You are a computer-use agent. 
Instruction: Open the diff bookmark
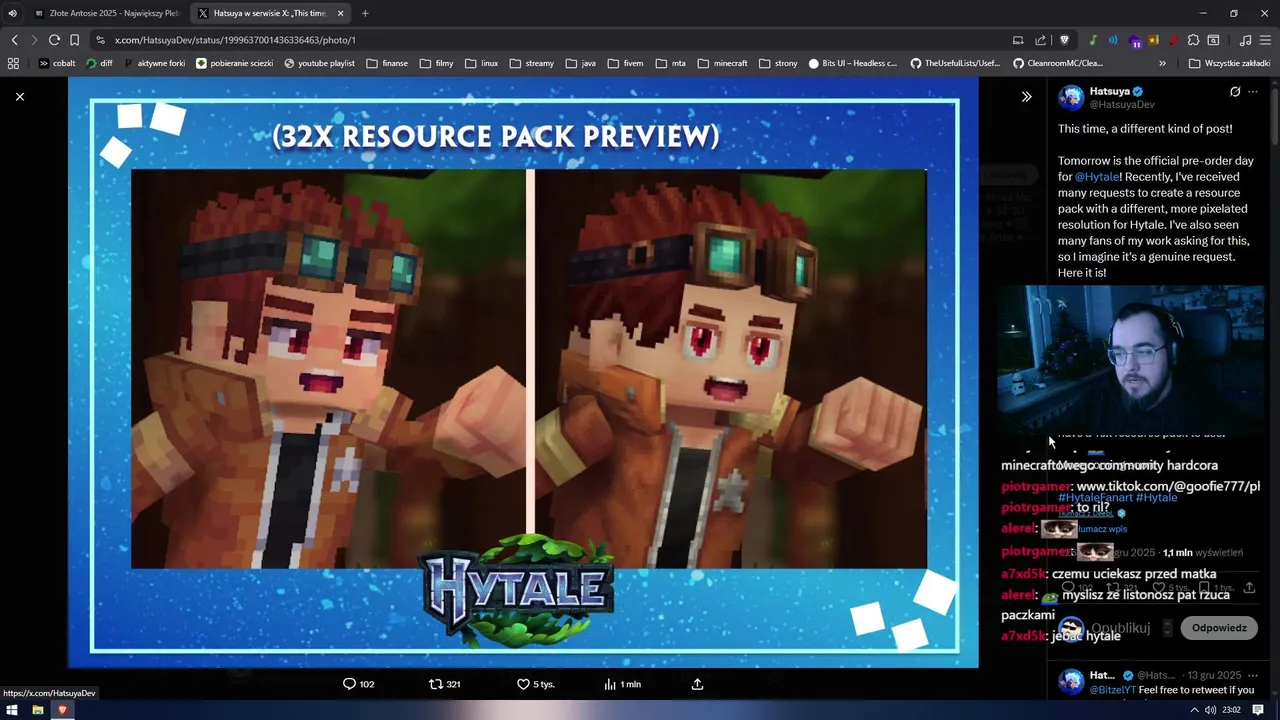pyautogui.click(x=100, y=63)
